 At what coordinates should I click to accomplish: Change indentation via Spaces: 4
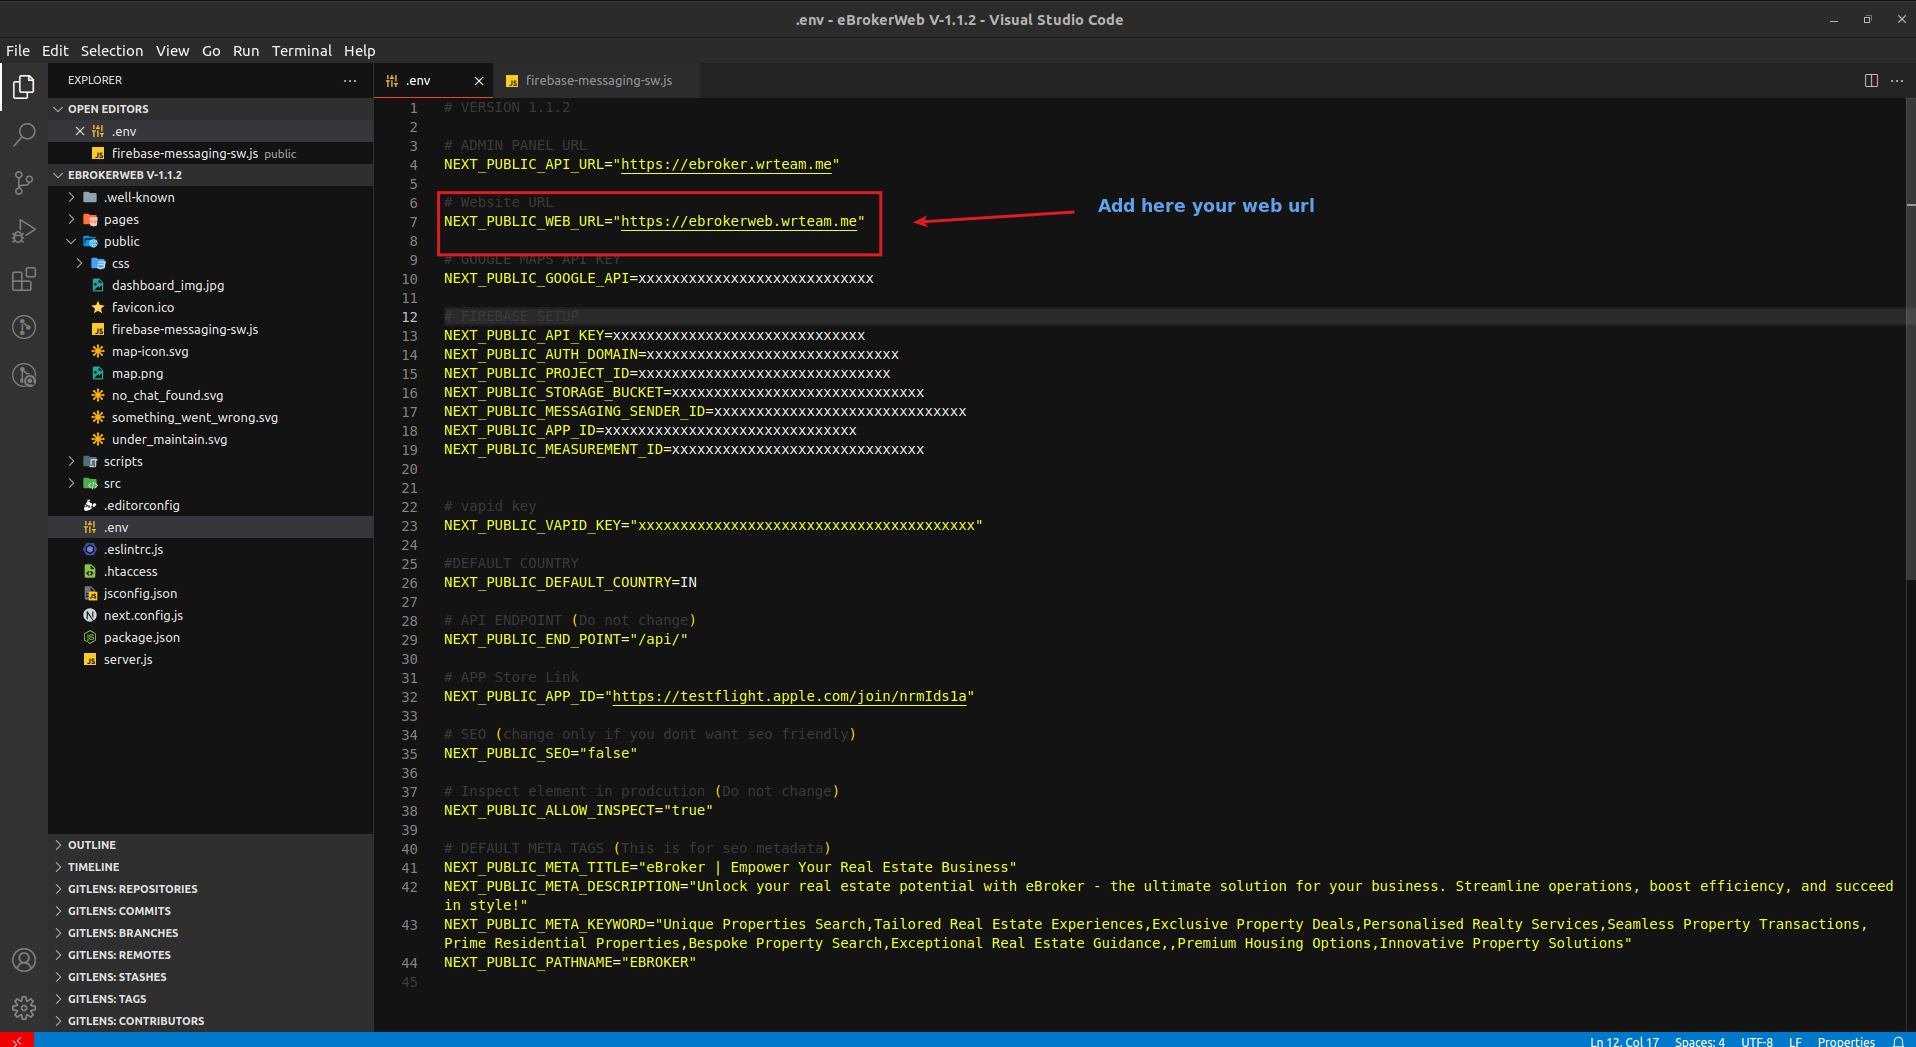[1699, 1041]
